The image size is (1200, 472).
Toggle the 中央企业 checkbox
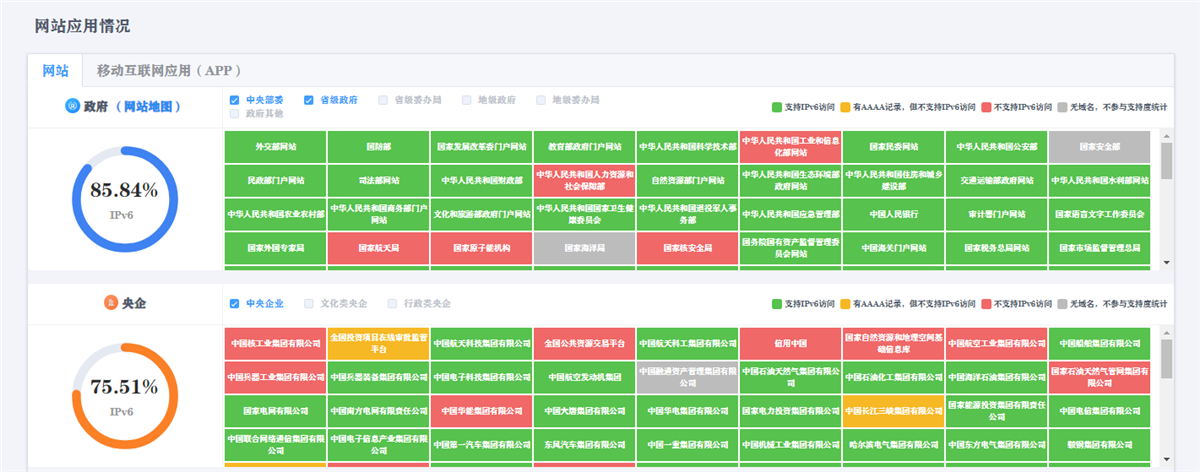coord(234,303)
